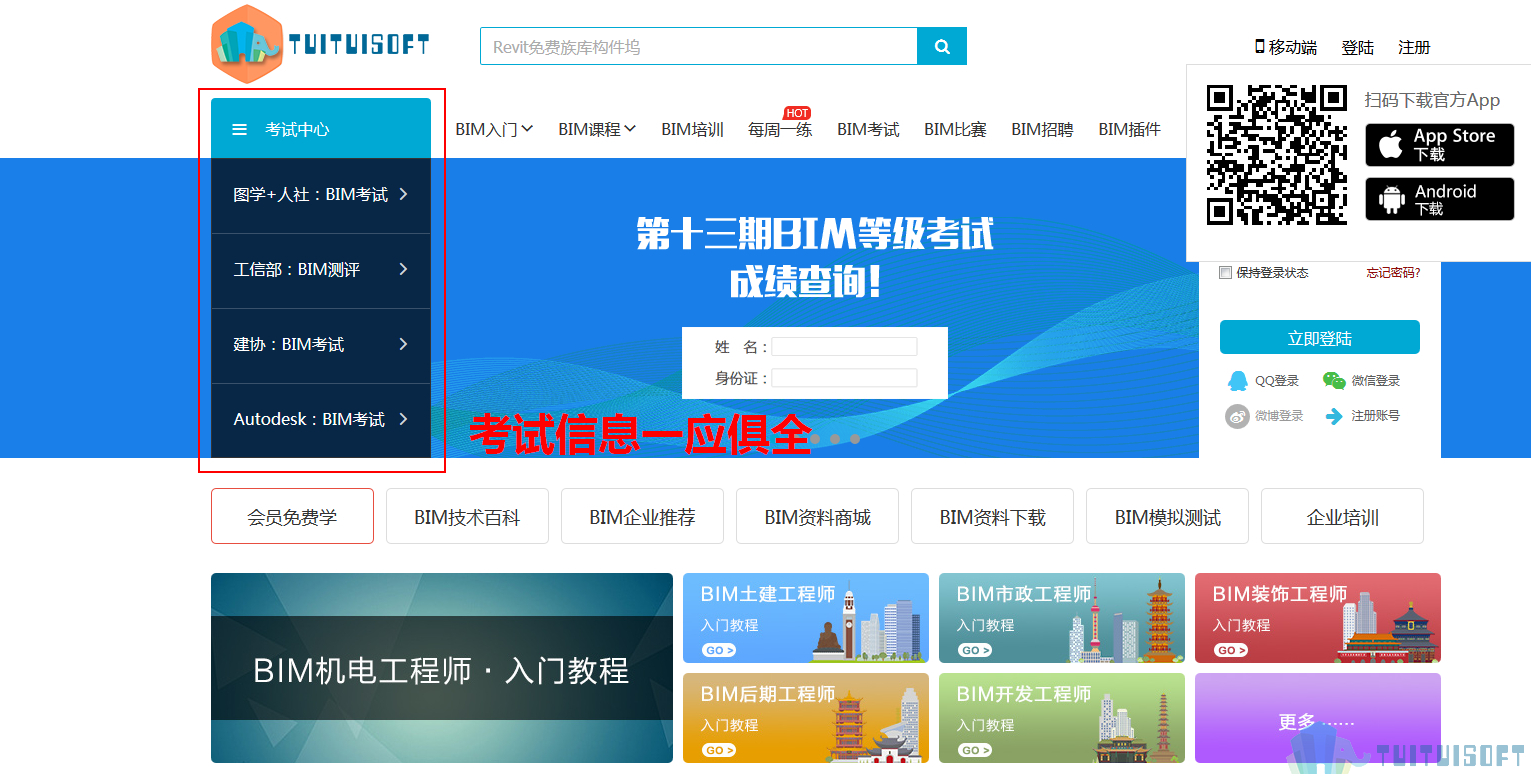1531x777 pixels.
Task: Expand Autodesk：BIM考试 submenu
Action: click(321, 420)
